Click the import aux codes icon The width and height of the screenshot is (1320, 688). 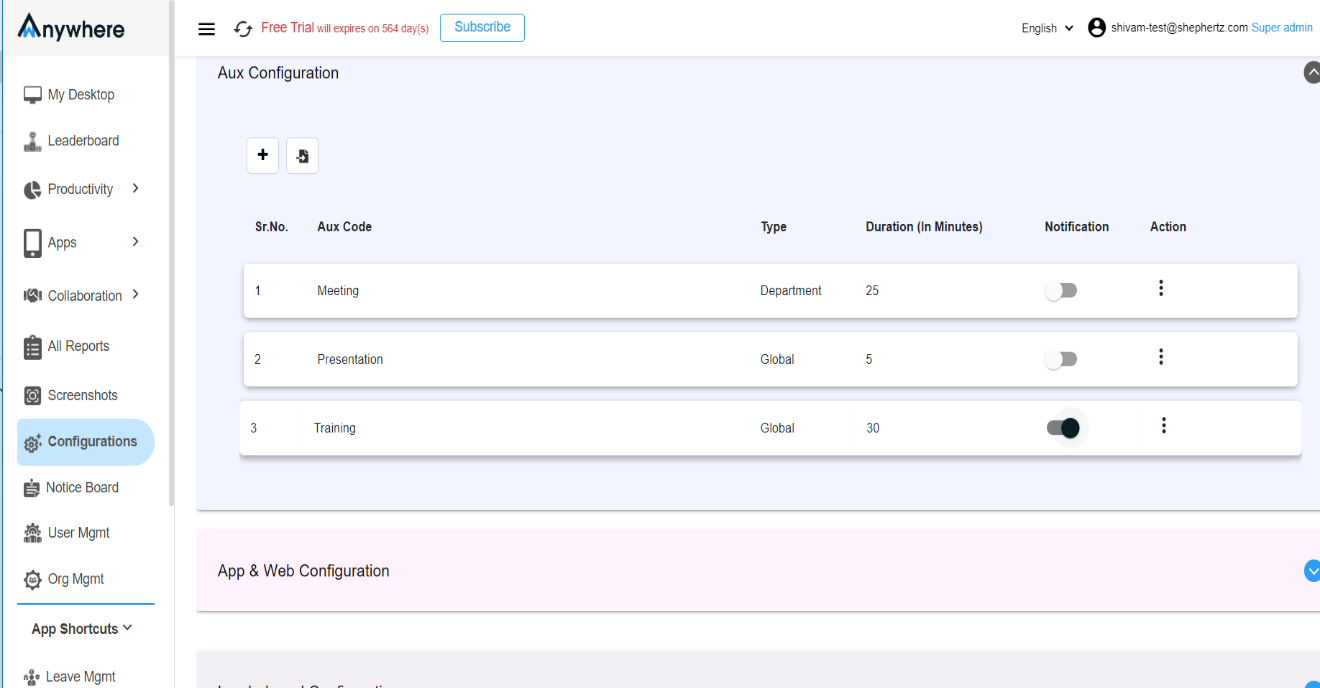point(303,156)
